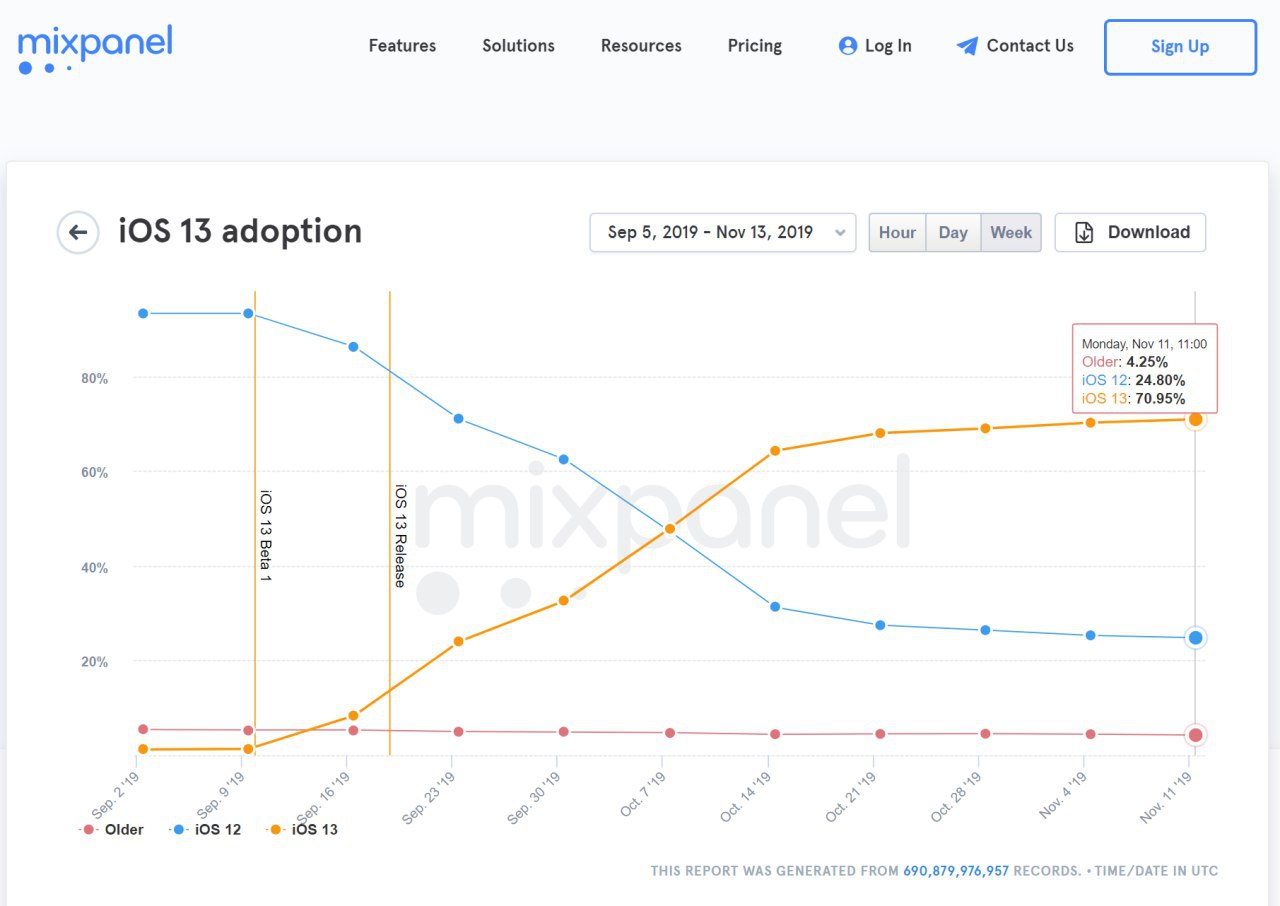Screen dimensions: 1280x906
Task: Click the iOS 13 Beta 1 annotation label
Action: pos(266,536)
